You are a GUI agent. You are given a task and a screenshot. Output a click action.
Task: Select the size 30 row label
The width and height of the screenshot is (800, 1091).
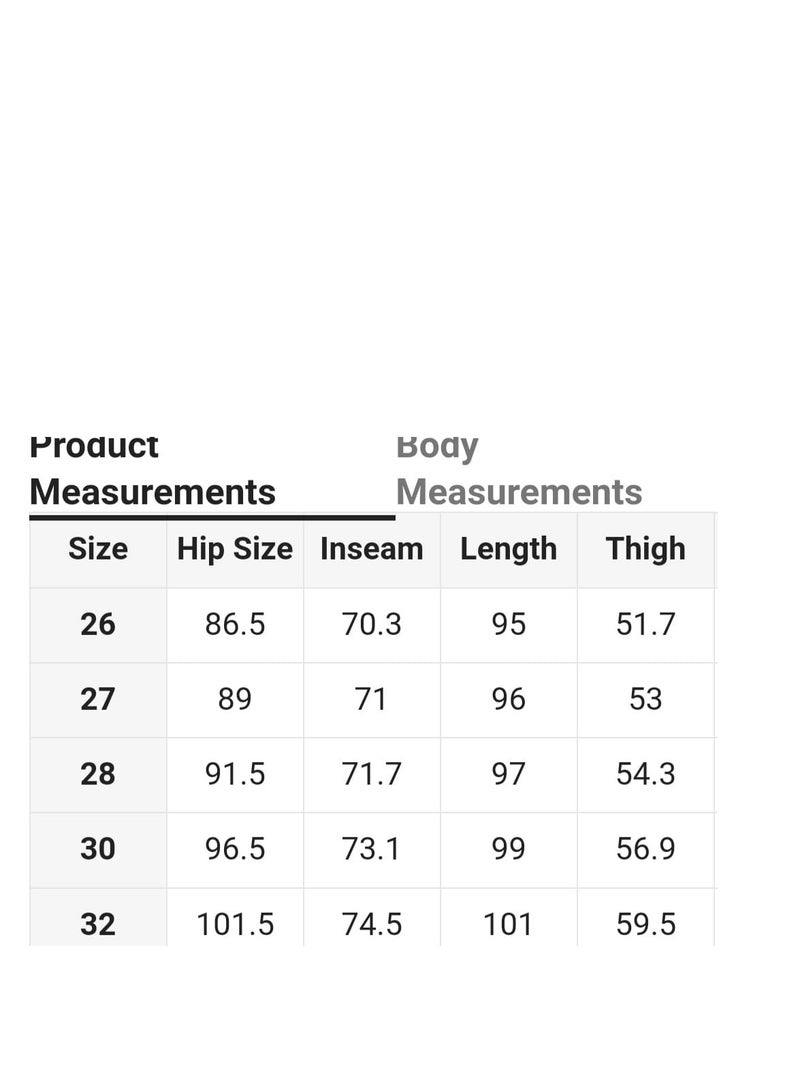point(98,849)
